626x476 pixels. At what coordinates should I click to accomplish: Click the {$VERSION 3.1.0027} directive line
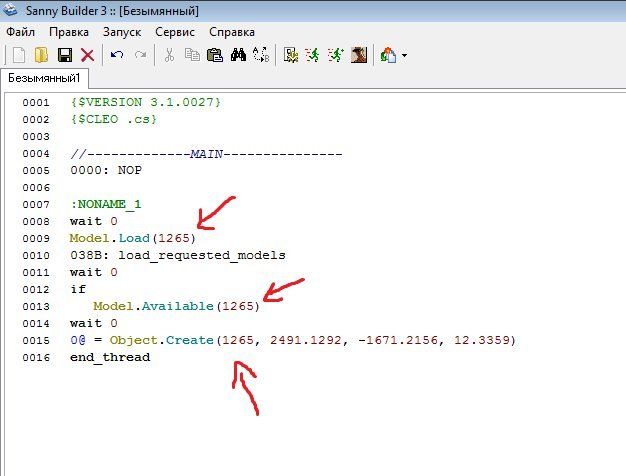pyautogui.click(x=146, y=102)
